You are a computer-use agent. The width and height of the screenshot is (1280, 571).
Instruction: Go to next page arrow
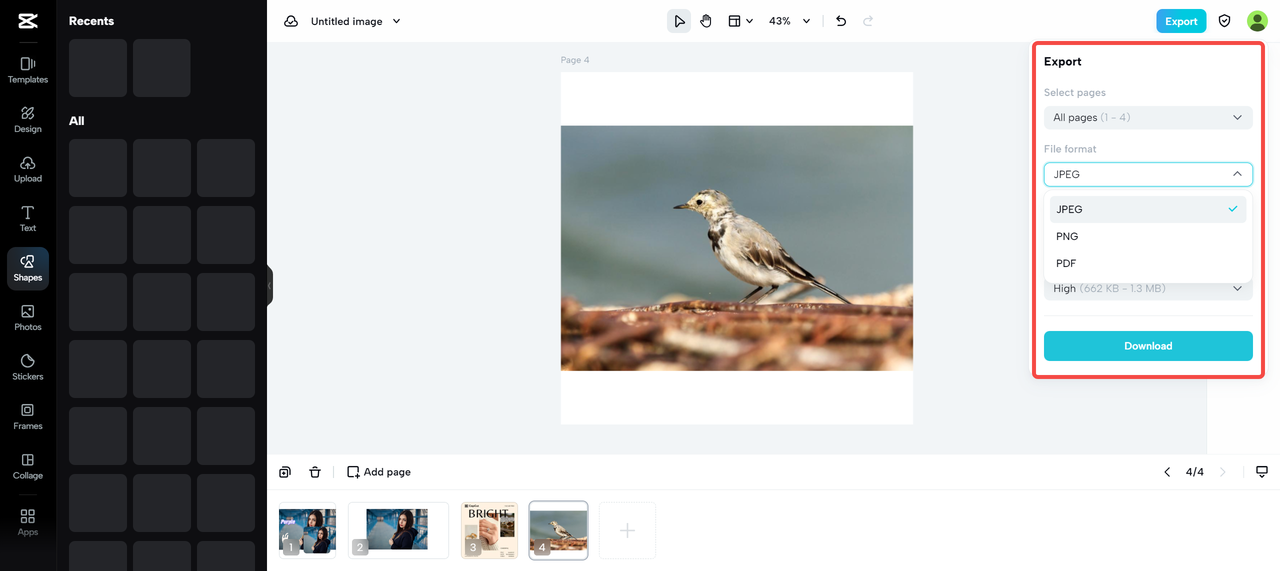1223,472
